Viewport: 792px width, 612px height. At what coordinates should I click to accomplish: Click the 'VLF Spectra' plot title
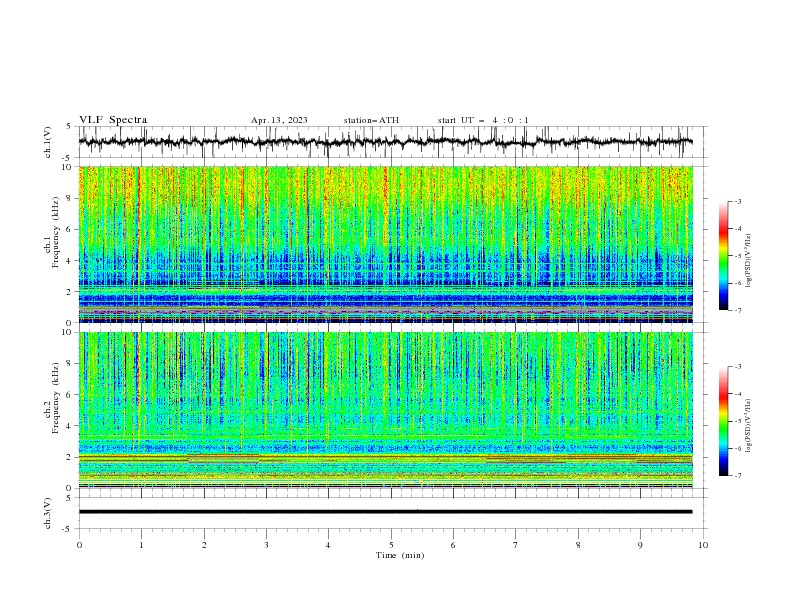[x=113, y=120]
